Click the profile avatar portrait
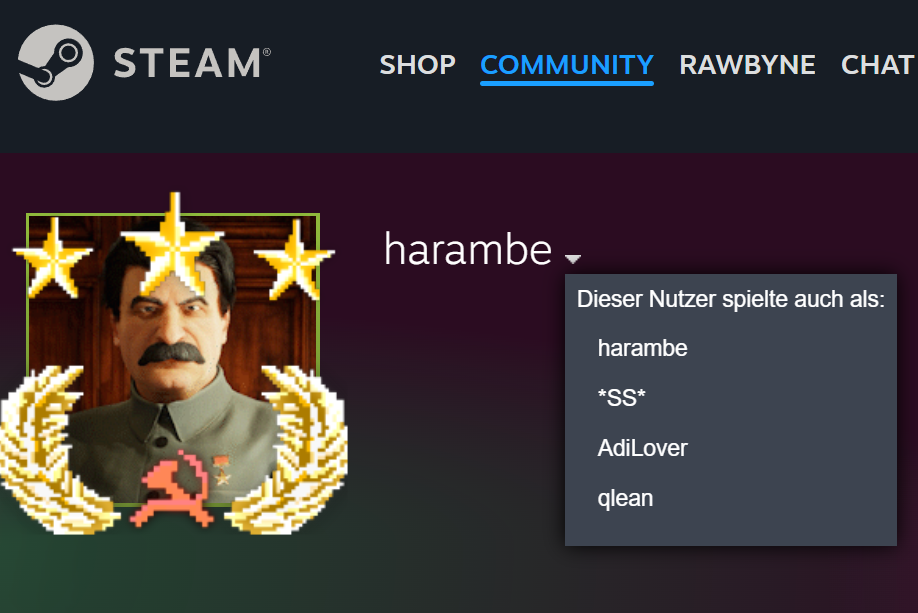 tap(173, 359)
